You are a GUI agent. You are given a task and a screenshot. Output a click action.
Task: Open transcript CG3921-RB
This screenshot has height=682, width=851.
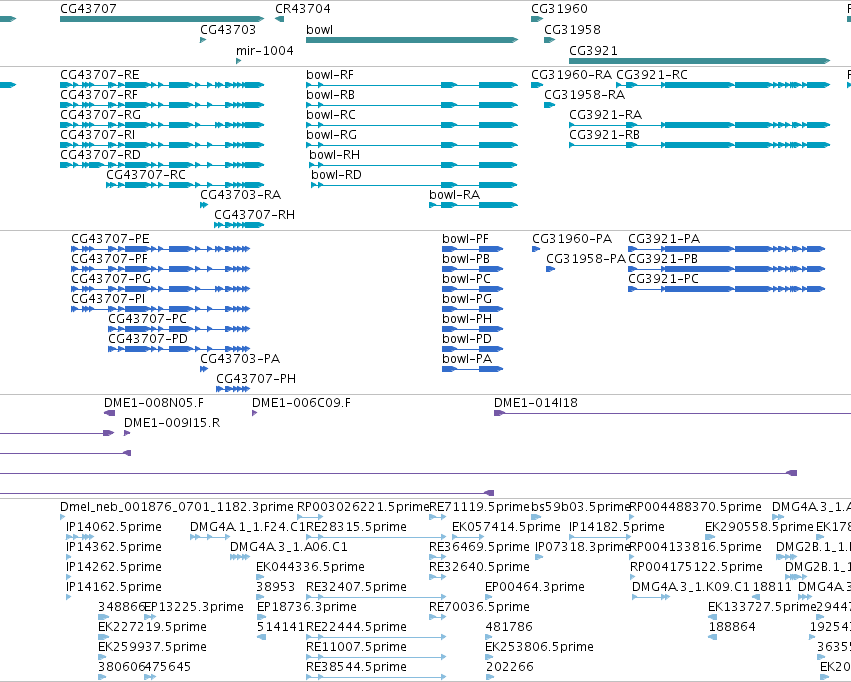[700, 145]
